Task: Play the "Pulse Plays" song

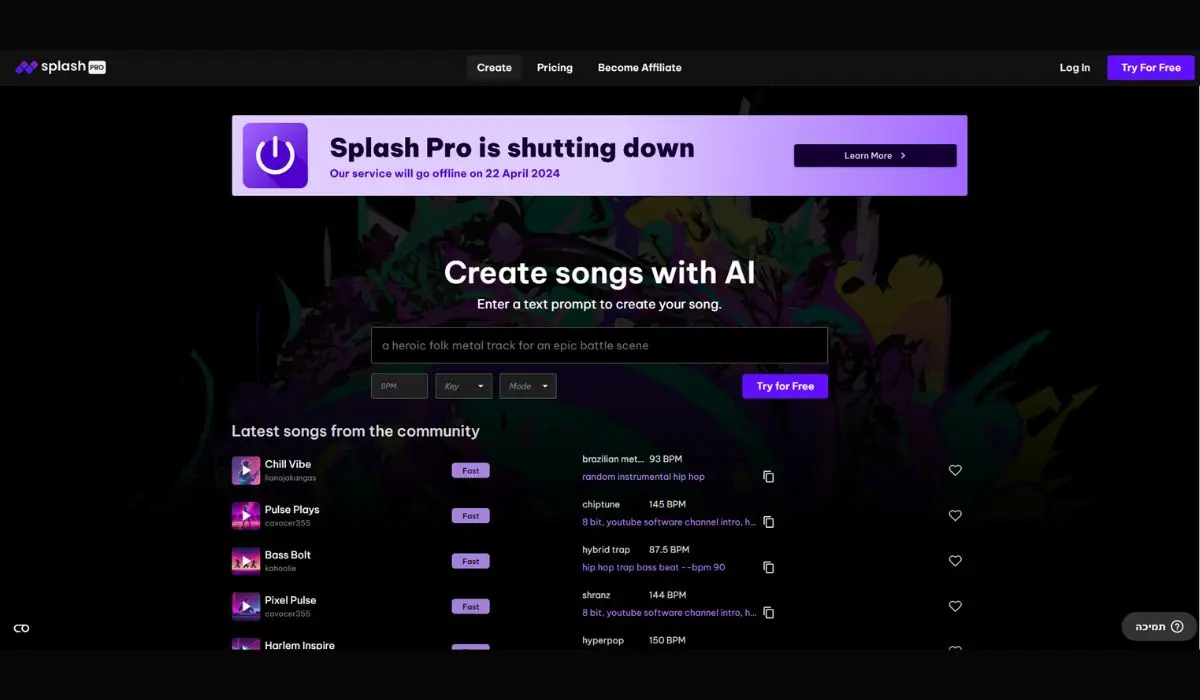Action: pos(246,515)
